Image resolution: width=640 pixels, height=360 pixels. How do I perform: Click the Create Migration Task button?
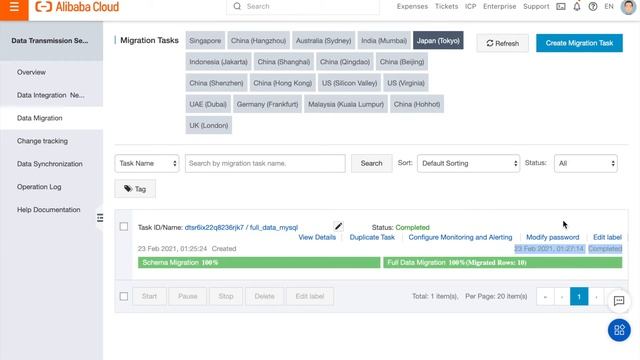point(579,43)
